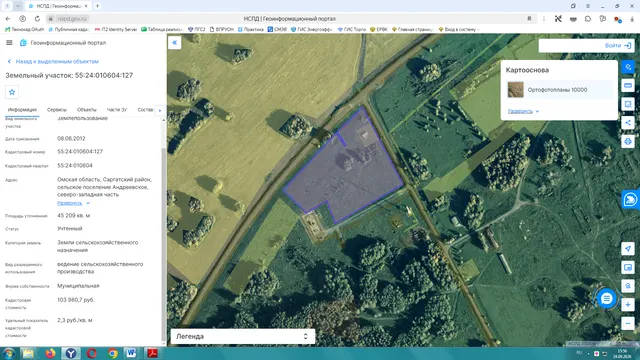640x360 pixels.
Task: Click the area value 45 209 кв. м
Action: pyautogui.click(x=73, y=216)
